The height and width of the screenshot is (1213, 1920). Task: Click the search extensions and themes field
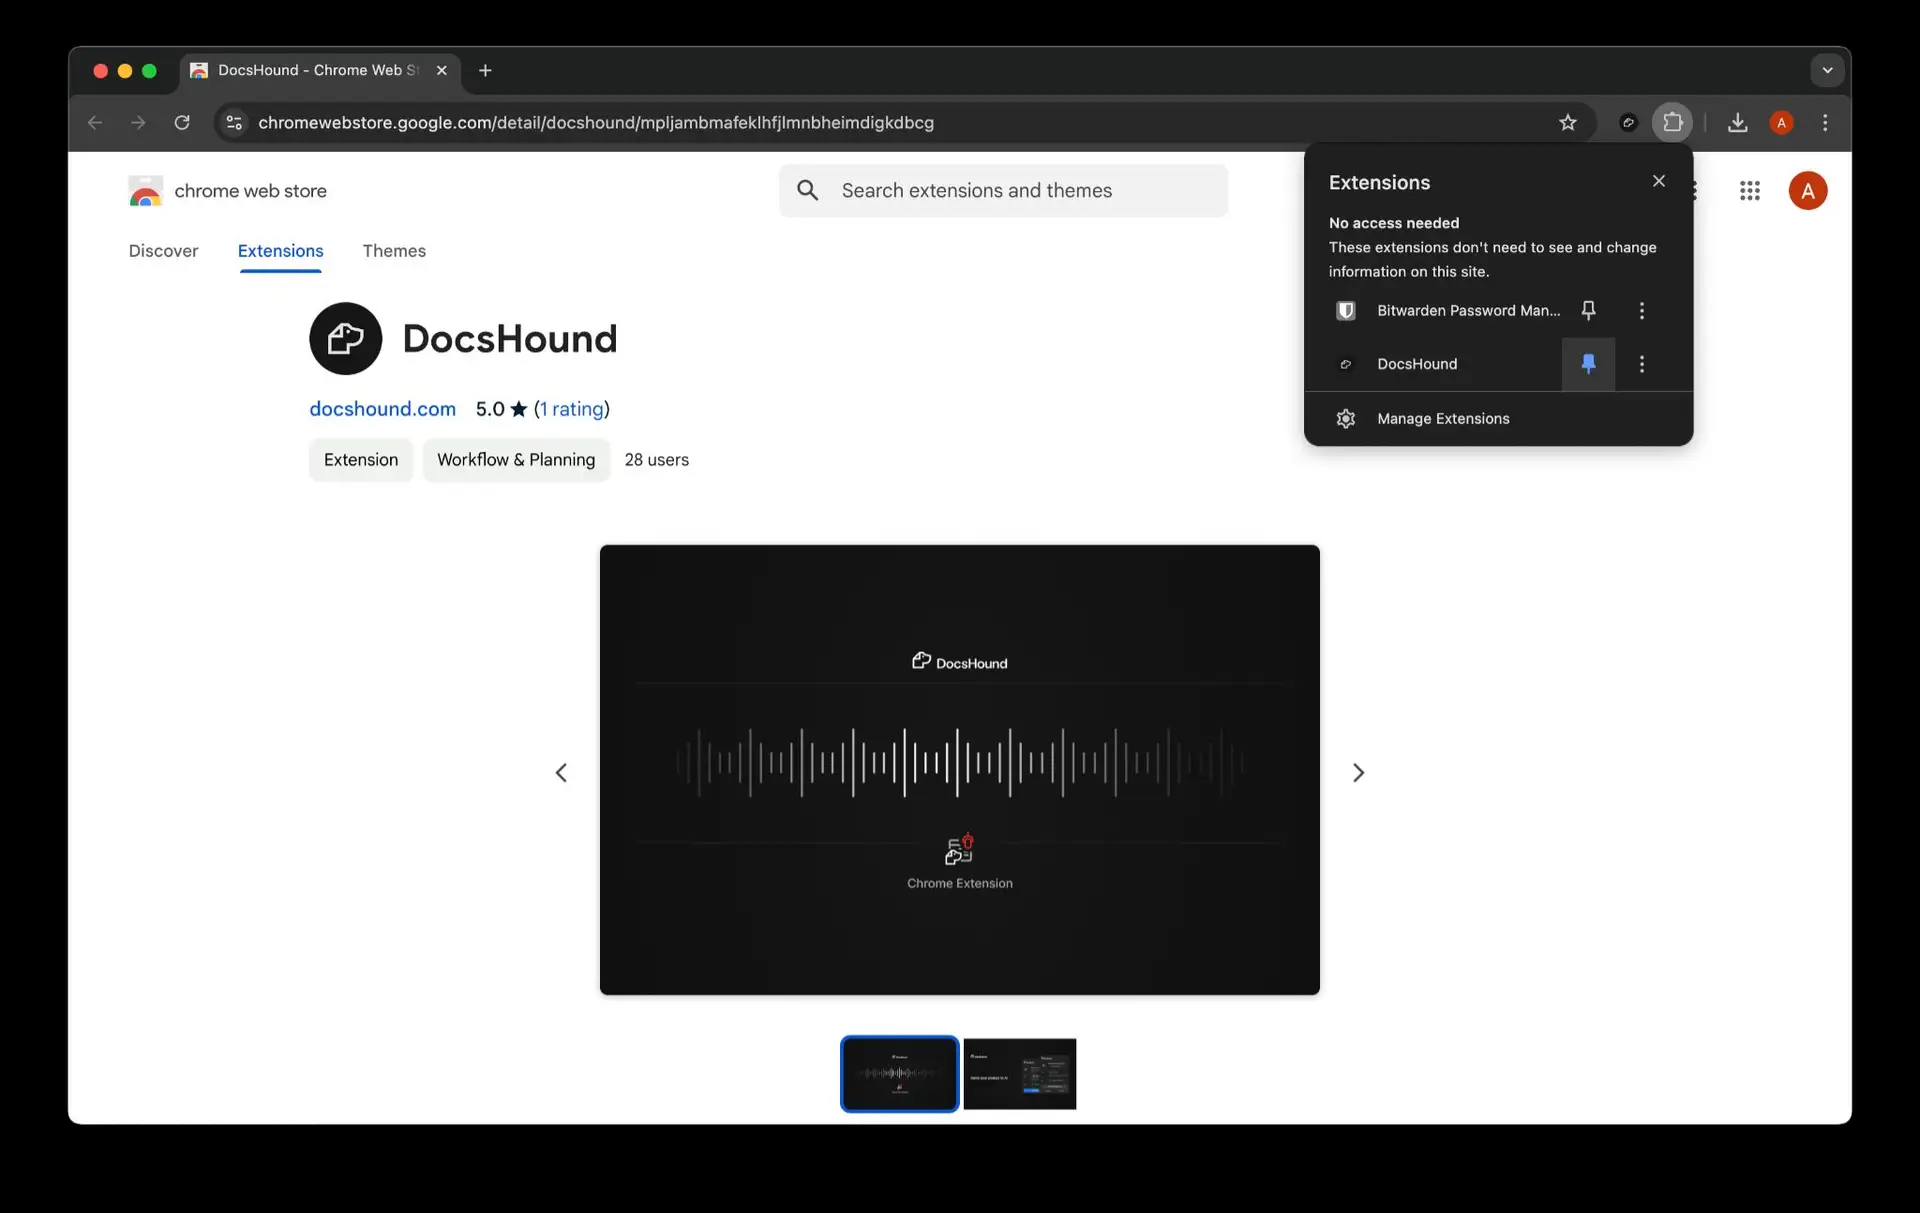(1002, 190)
